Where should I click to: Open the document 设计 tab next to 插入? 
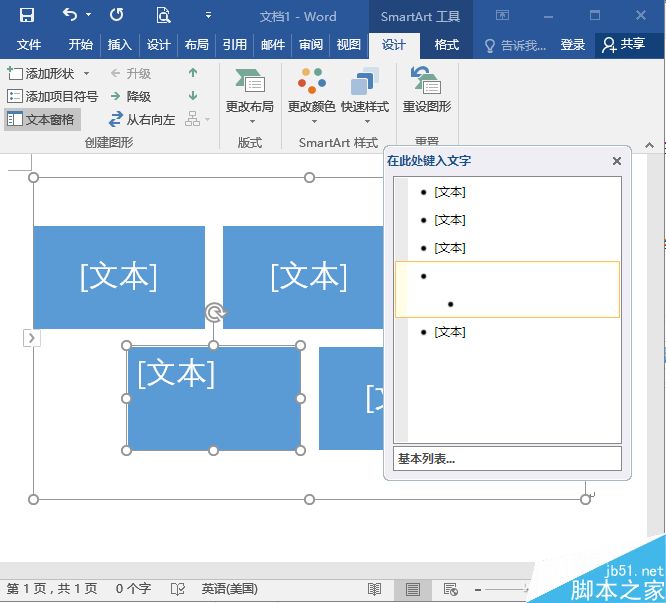click(x=158, y=44)
